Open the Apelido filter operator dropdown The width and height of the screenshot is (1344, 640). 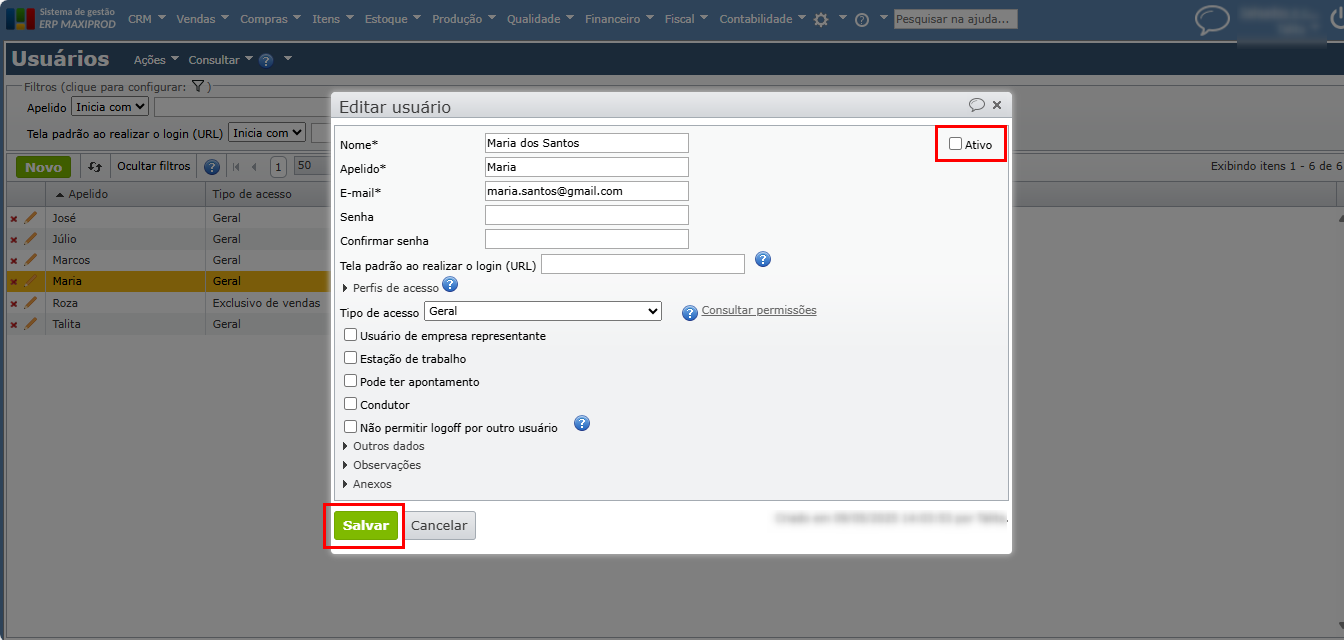click(110, 106)
